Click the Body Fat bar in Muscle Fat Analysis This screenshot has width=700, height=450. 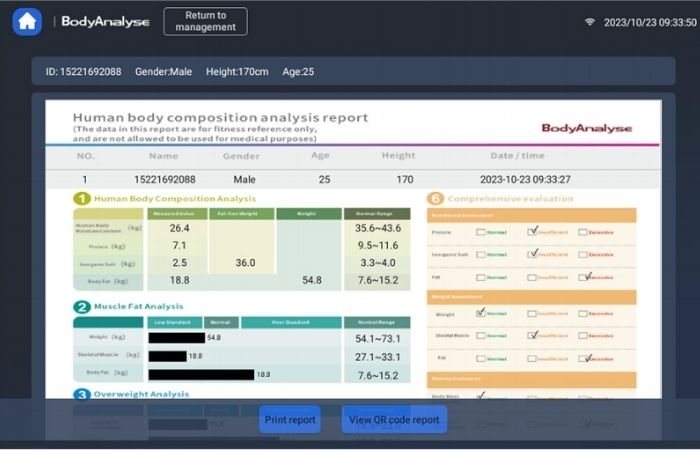pos(201,374)
